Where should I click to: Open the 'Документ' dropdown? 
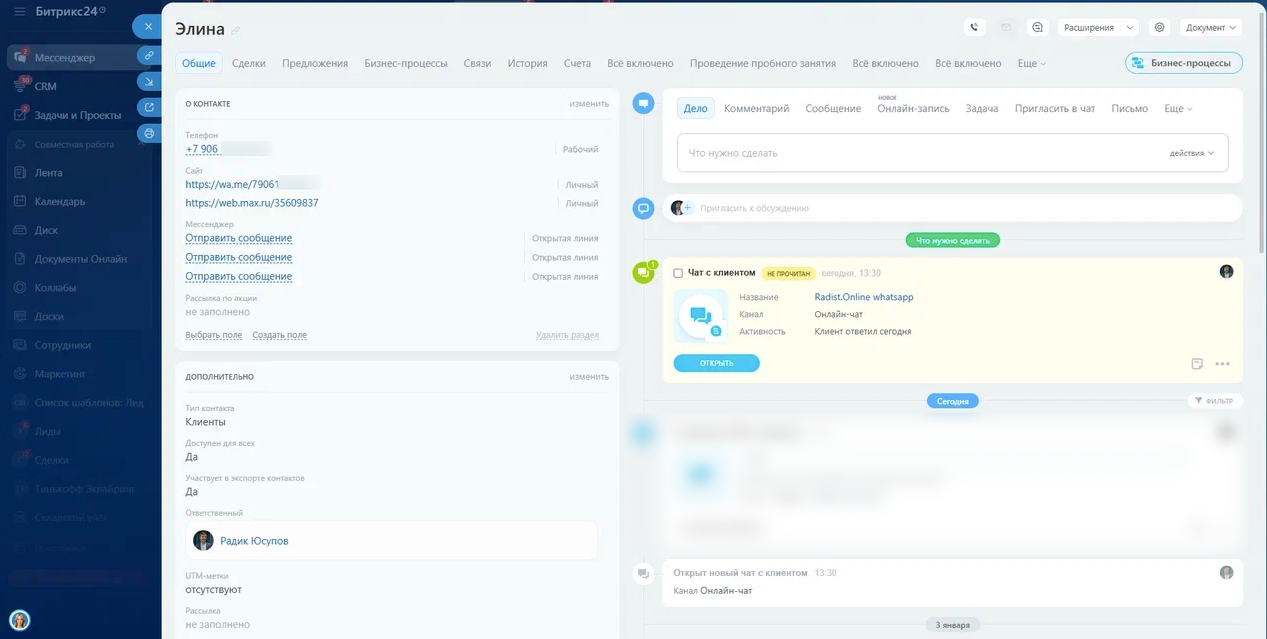pos(1210,28)
